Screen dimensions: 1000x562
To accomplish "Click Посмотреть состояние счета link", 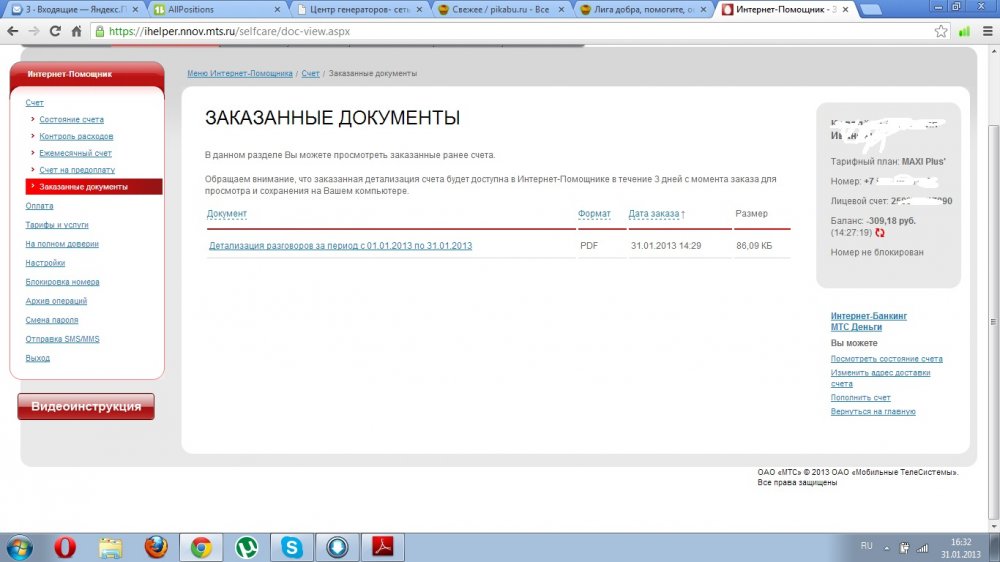I will pyautogui.click(x=886, y=359).
